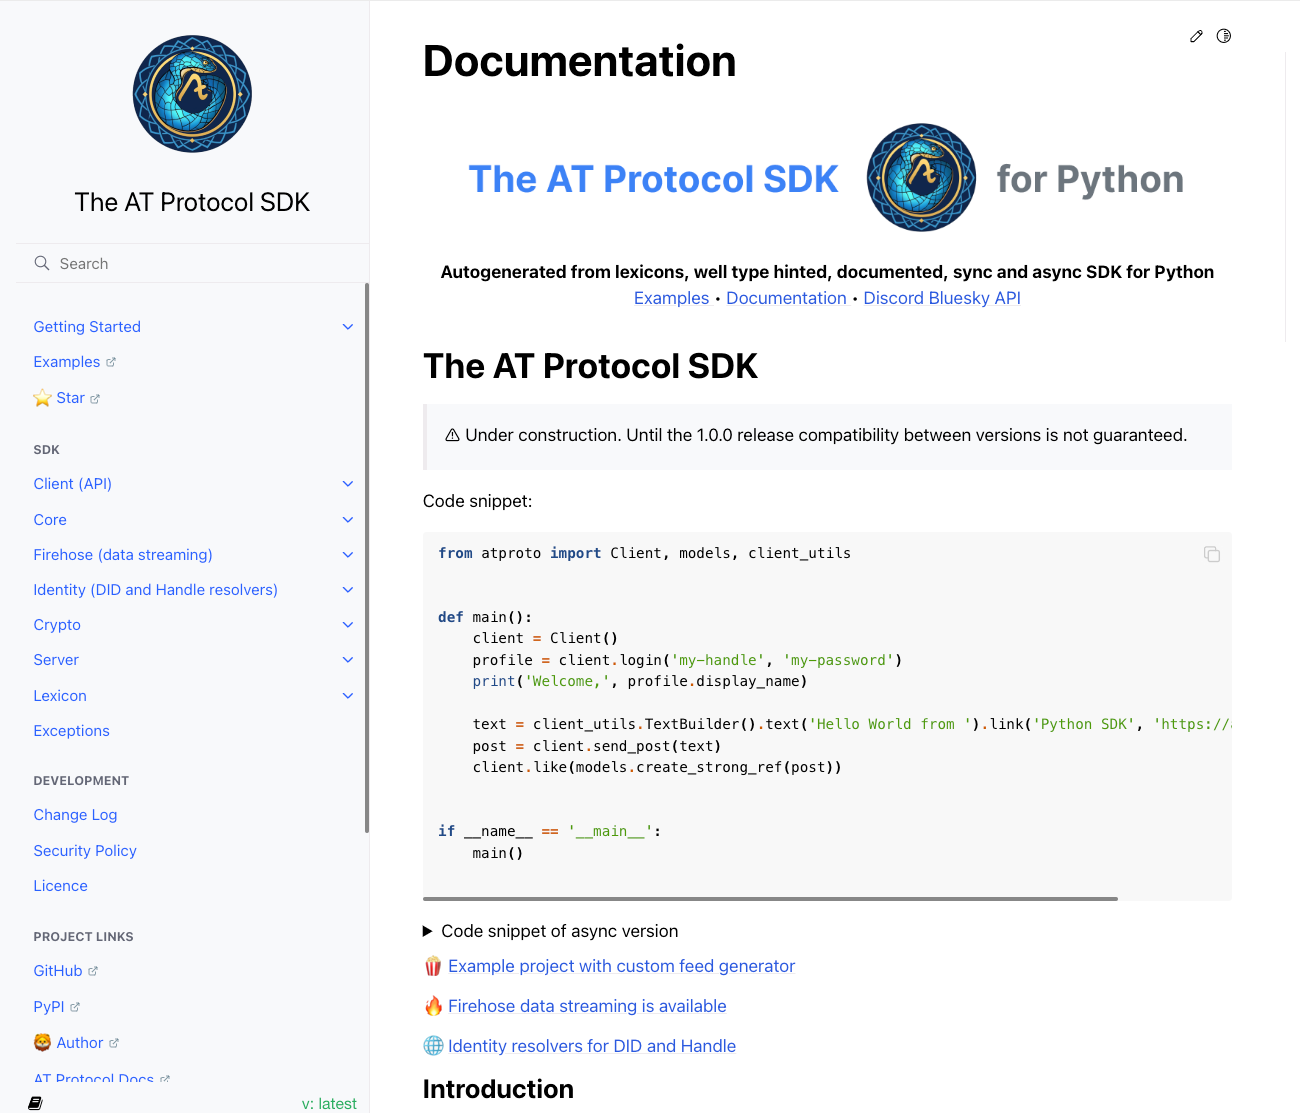Click the warning triangle in construction notice
The image size is (1300, 1113).
coord(452,435)
